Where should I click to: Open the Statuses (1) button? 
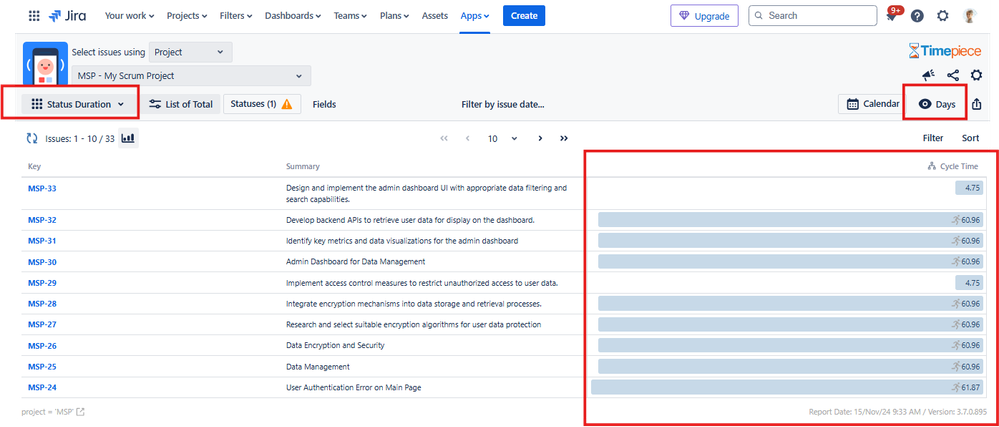(x=261, y=104)
